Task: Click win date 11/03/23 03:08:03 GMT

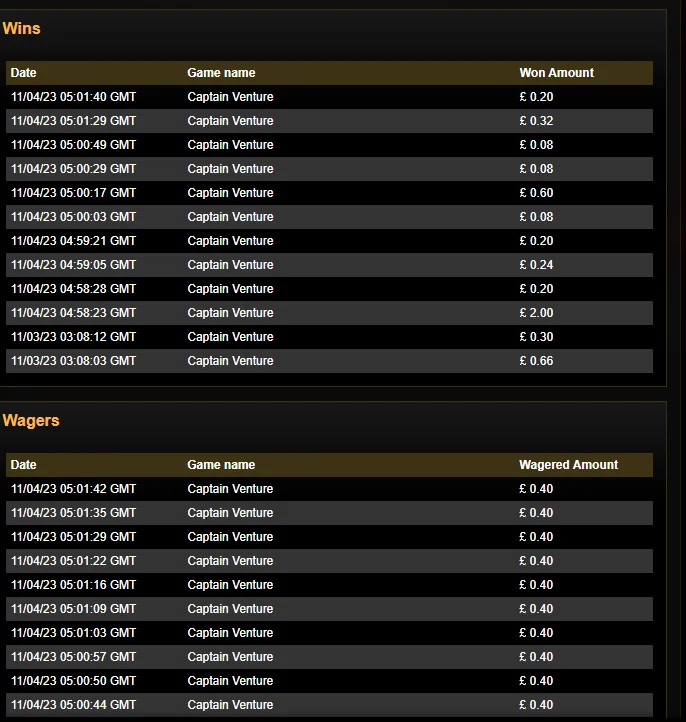Action: click(74, 361)
